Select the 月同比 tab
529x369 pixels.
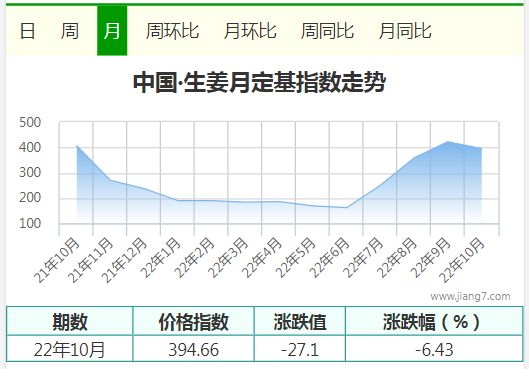pyautogui.click(x=405, y=31)
